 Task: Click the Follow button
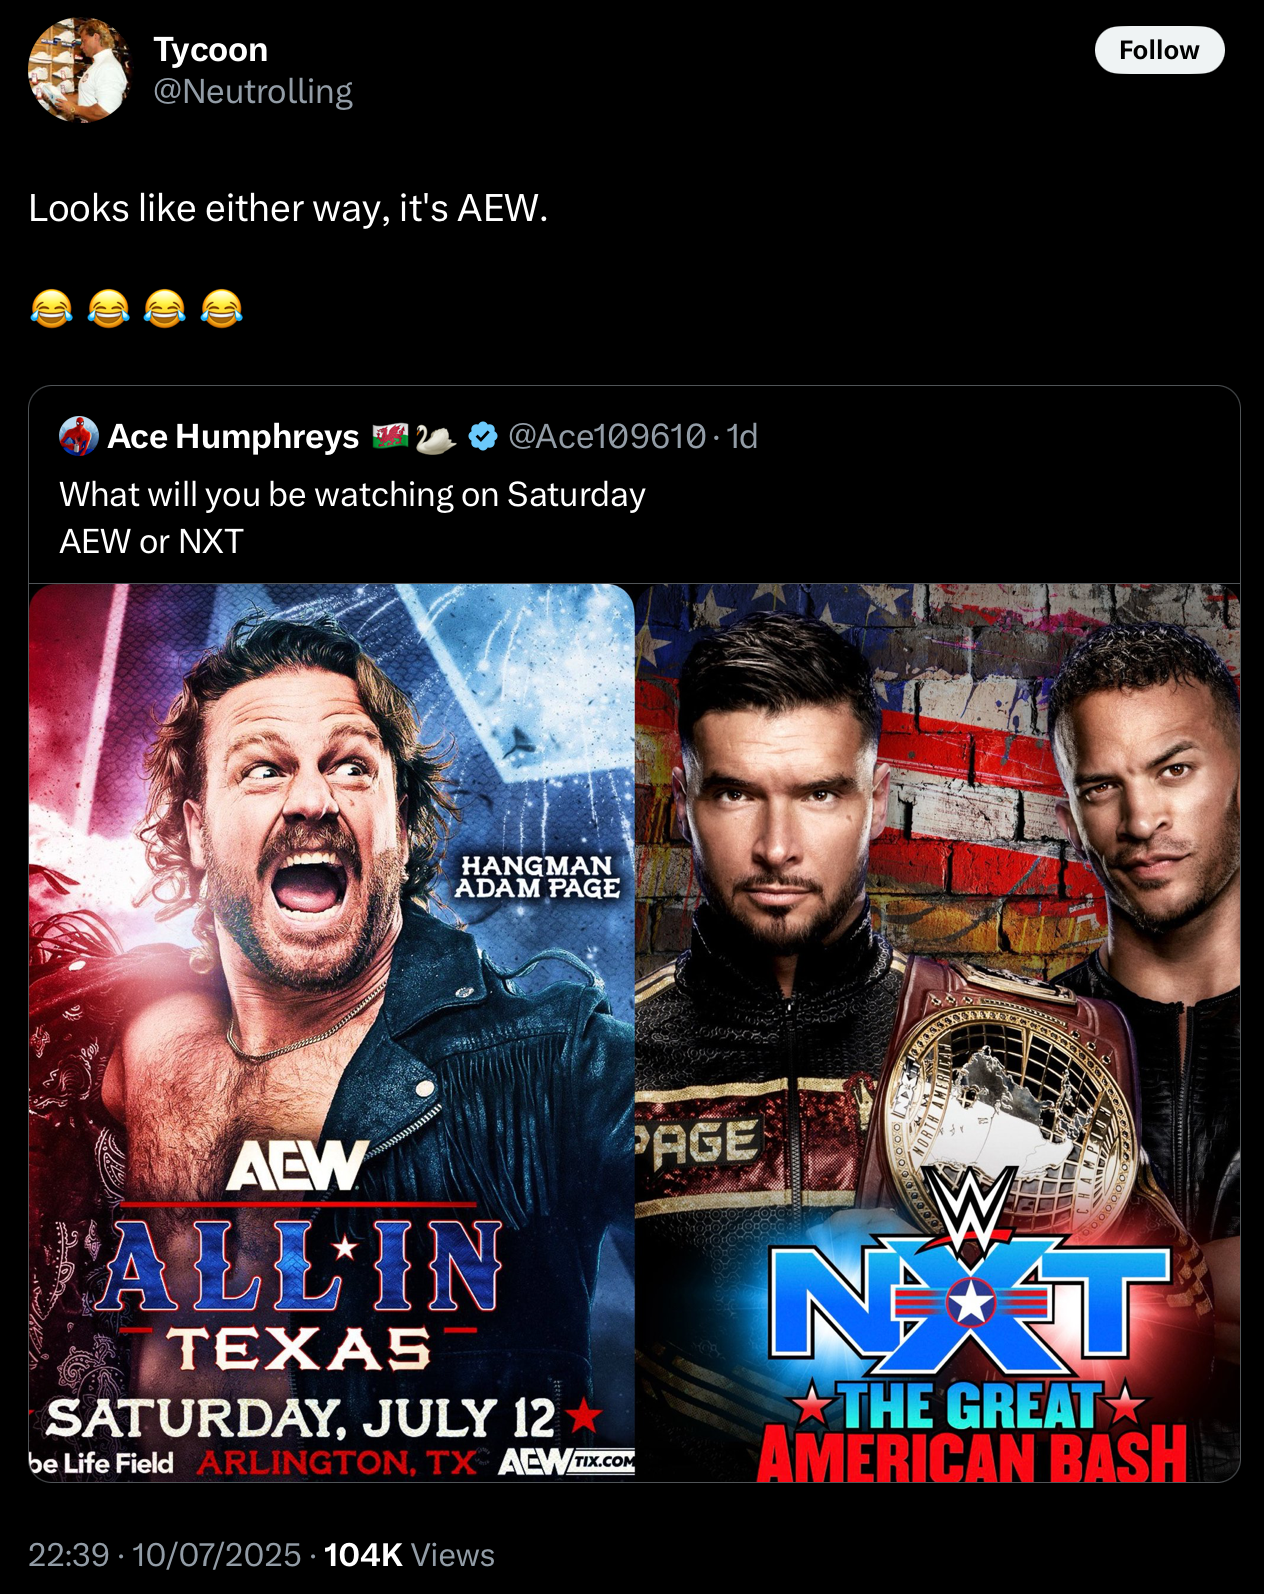[1159, 50]
